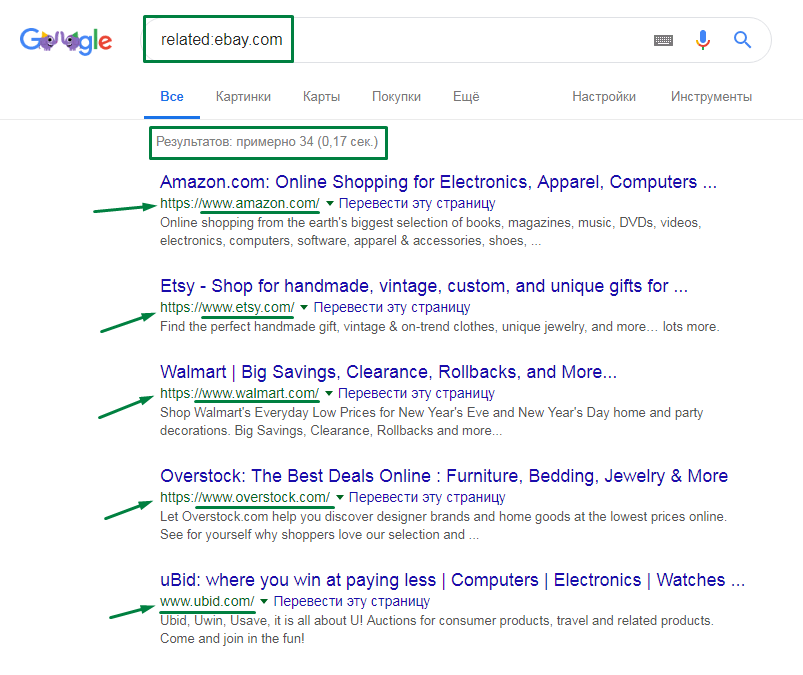Expand dropdown arrow next to amazon.com URL
This screenshot has width=803, height=675.
pos(330,204)
